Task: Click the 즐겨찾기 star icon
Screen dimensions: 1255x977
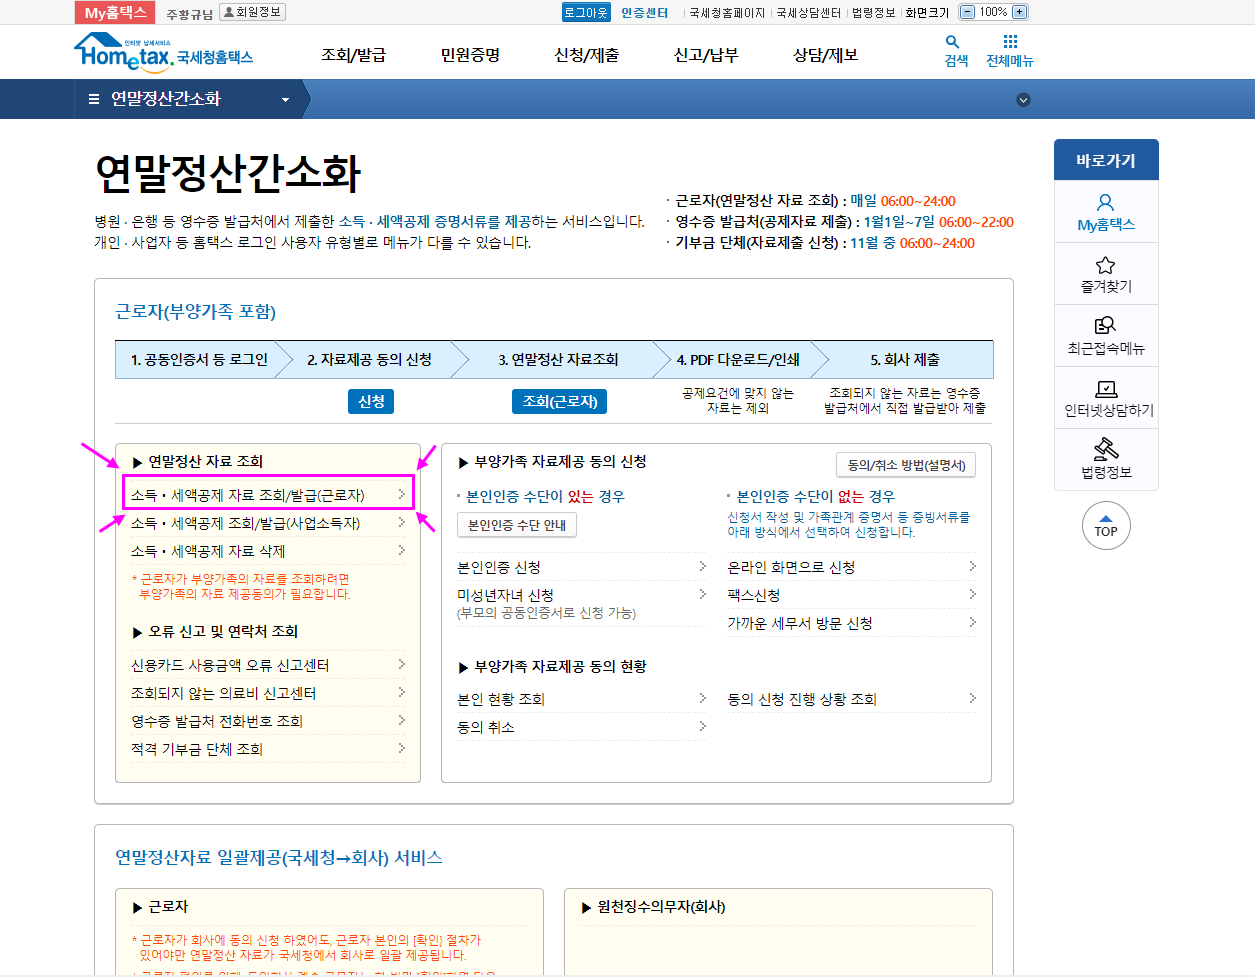Action: 1105,265
